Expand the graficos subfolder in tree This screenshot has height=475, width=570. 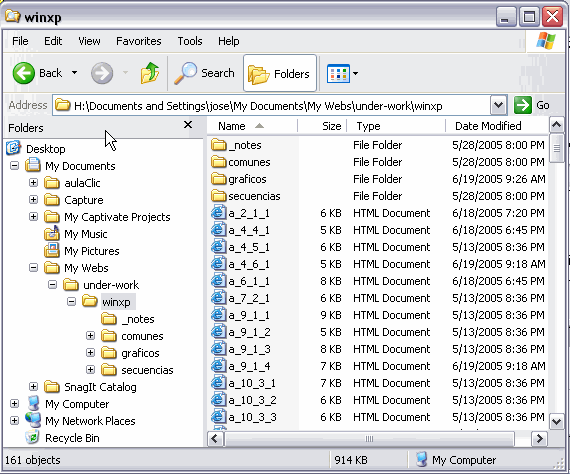click(90, 353)
